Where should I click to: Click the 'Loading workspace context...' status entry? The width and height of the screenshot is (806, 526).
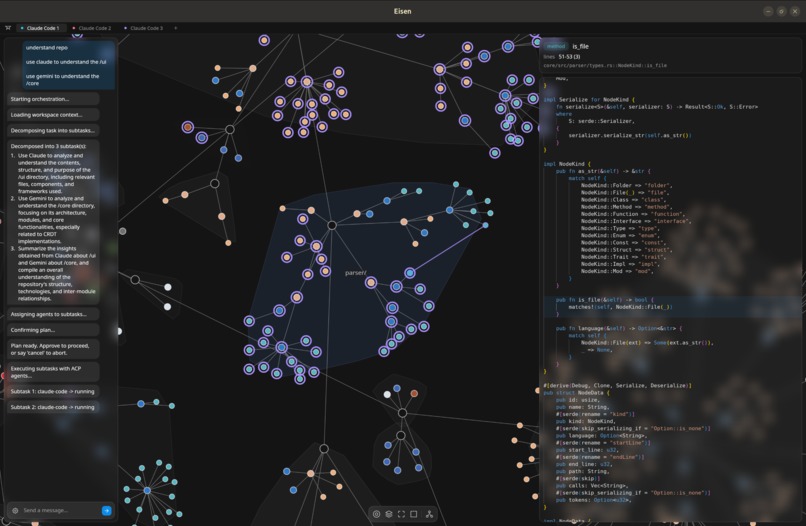tap(53, 115)
